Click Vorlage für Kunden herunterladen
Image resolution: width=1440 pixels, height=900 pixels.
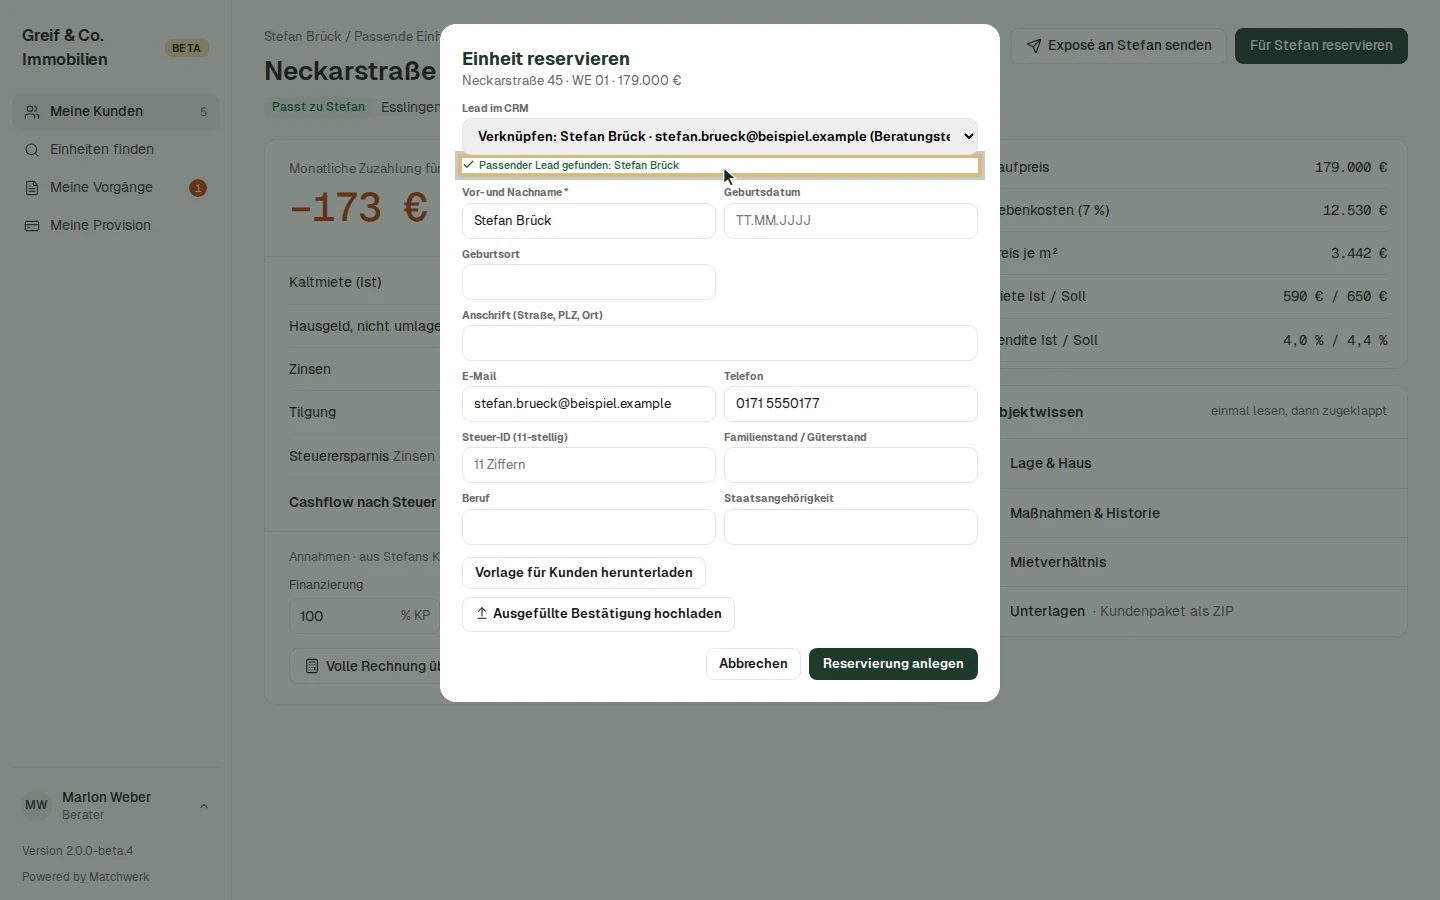tap(584, 573)
